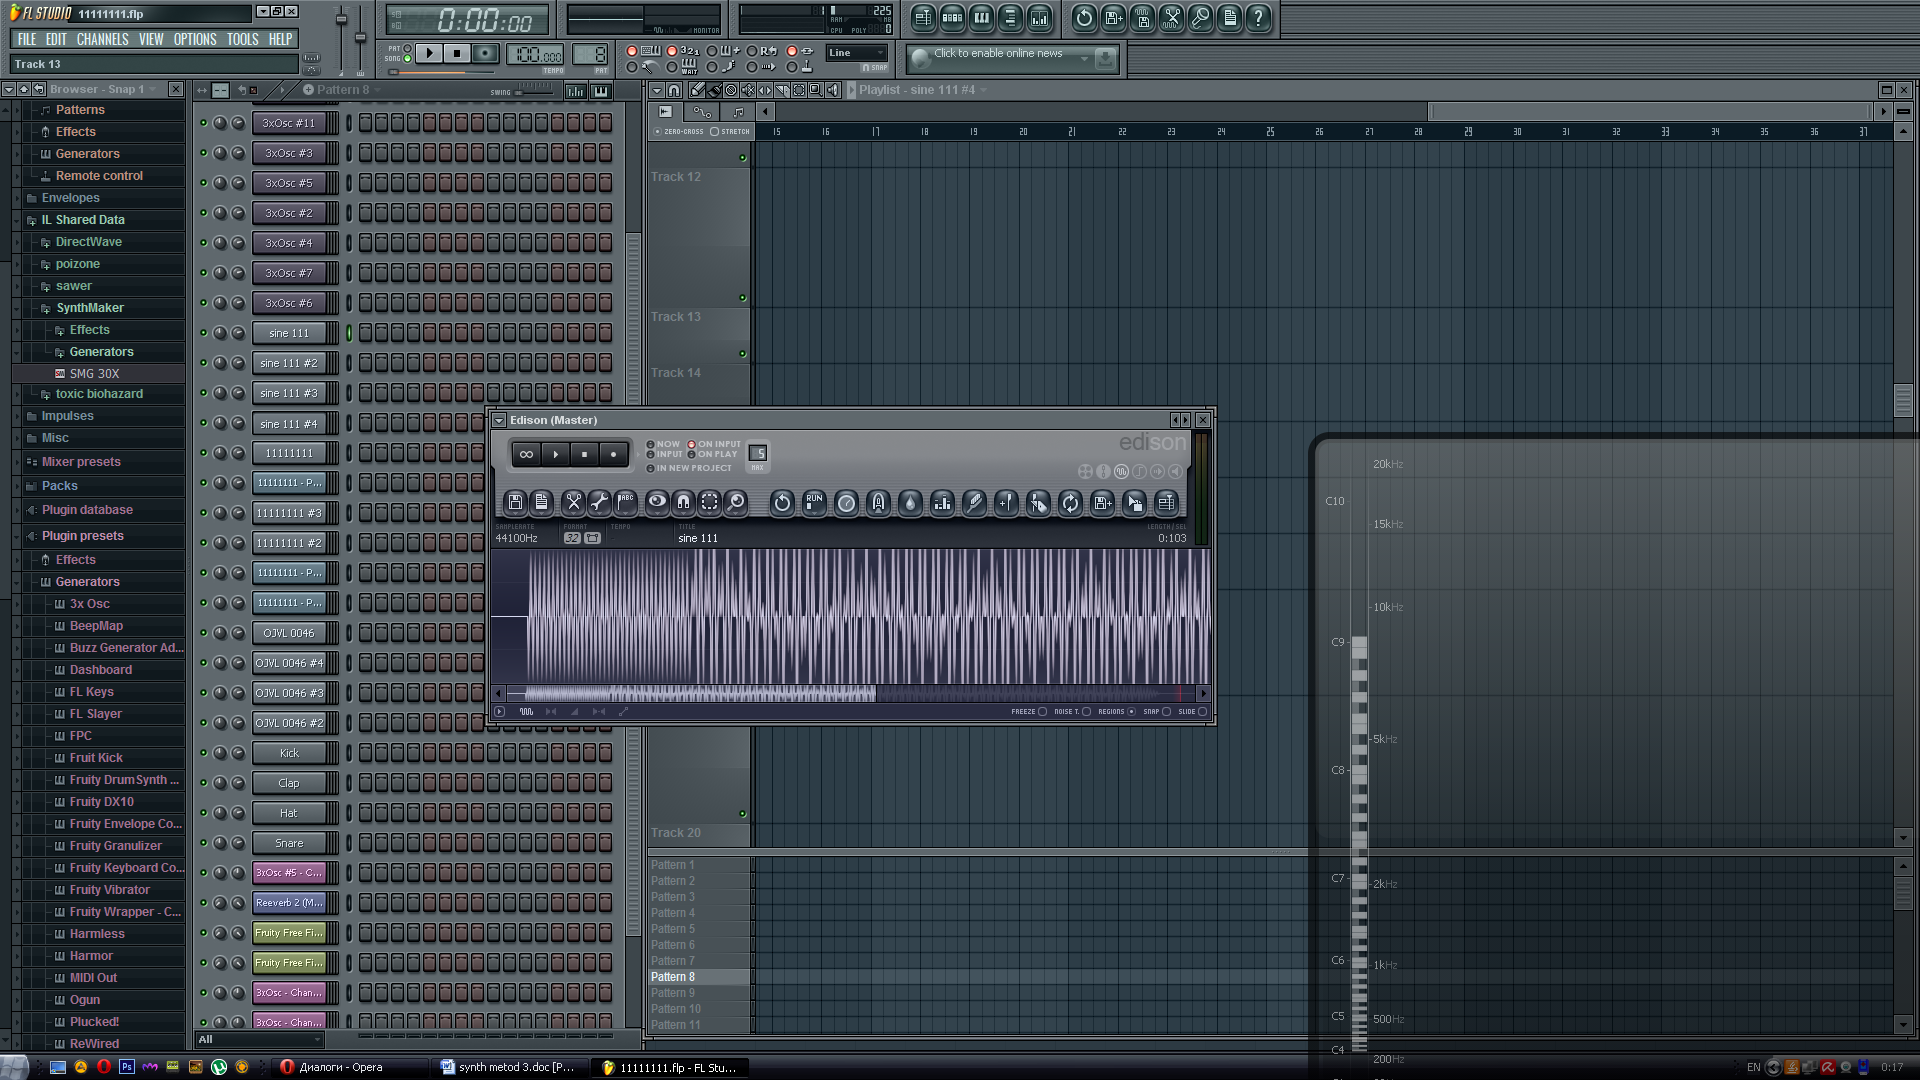This screenshot has height=1080, width=1920.
Task: Open playlist options arrow menu
Action: (x=657, y=90)
